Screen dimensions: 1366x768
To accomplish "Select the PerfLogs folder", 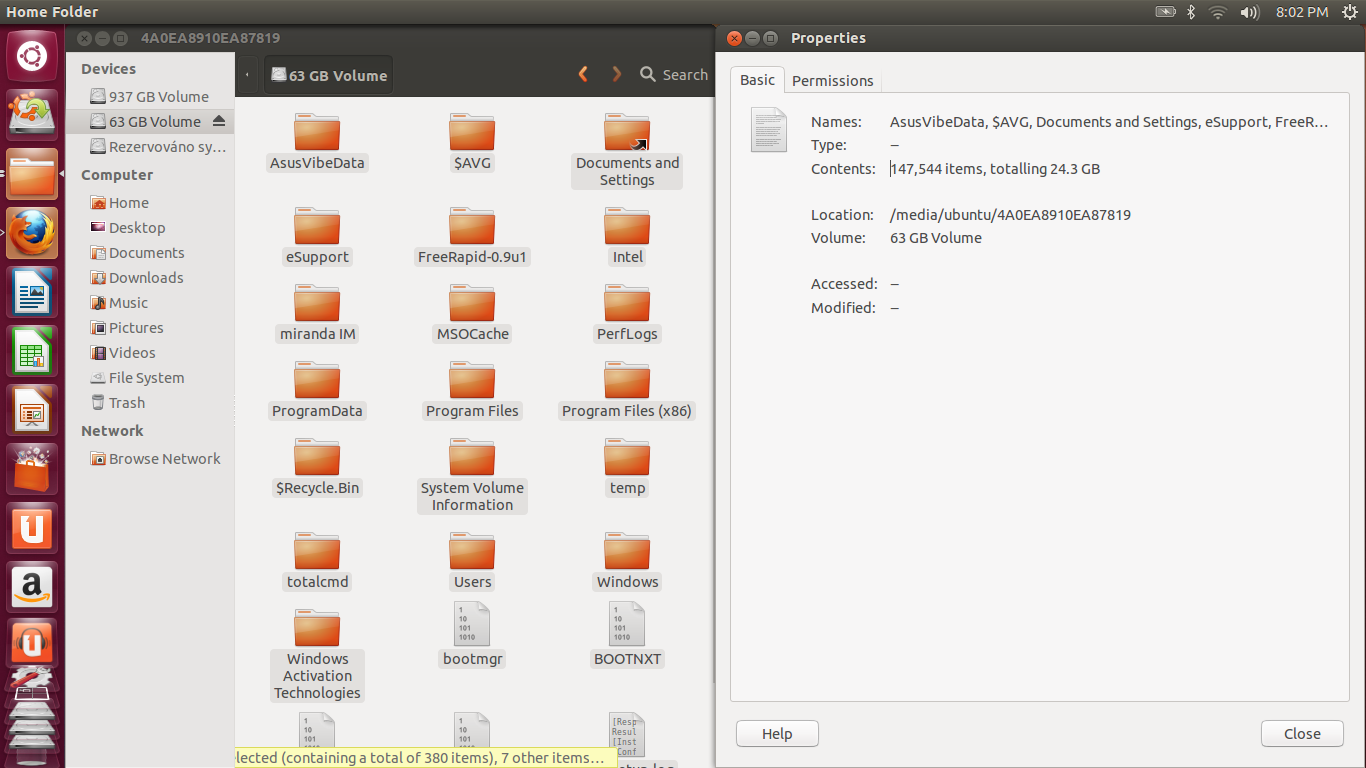I will click(x=627, y=314).
